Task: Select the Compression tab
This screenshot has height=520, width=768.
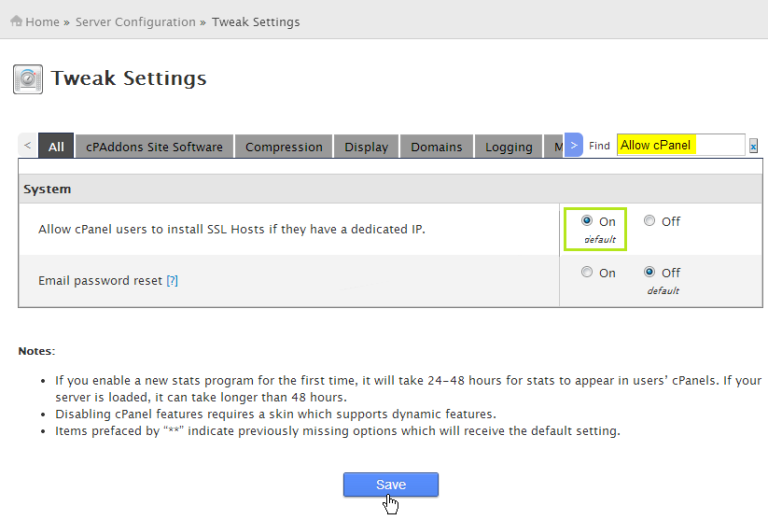Action: tap(284, 147)
